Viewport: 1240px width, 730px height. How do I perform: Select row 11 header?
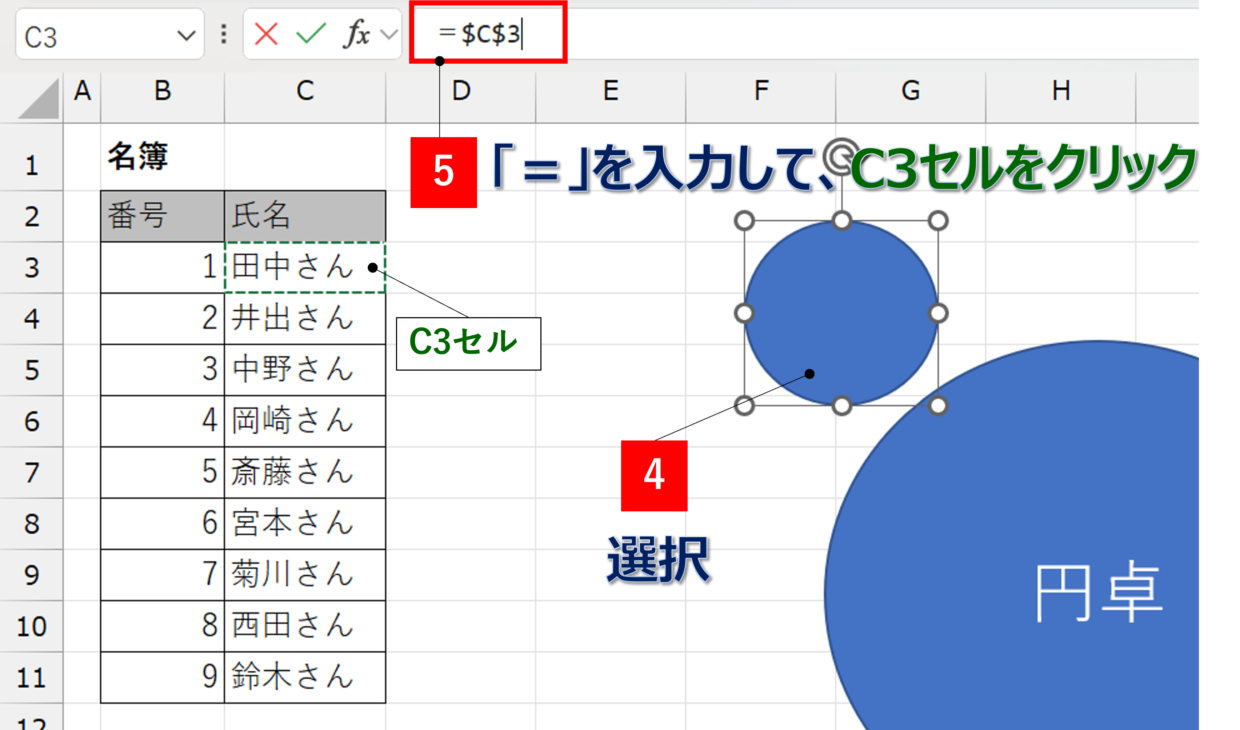32,677
